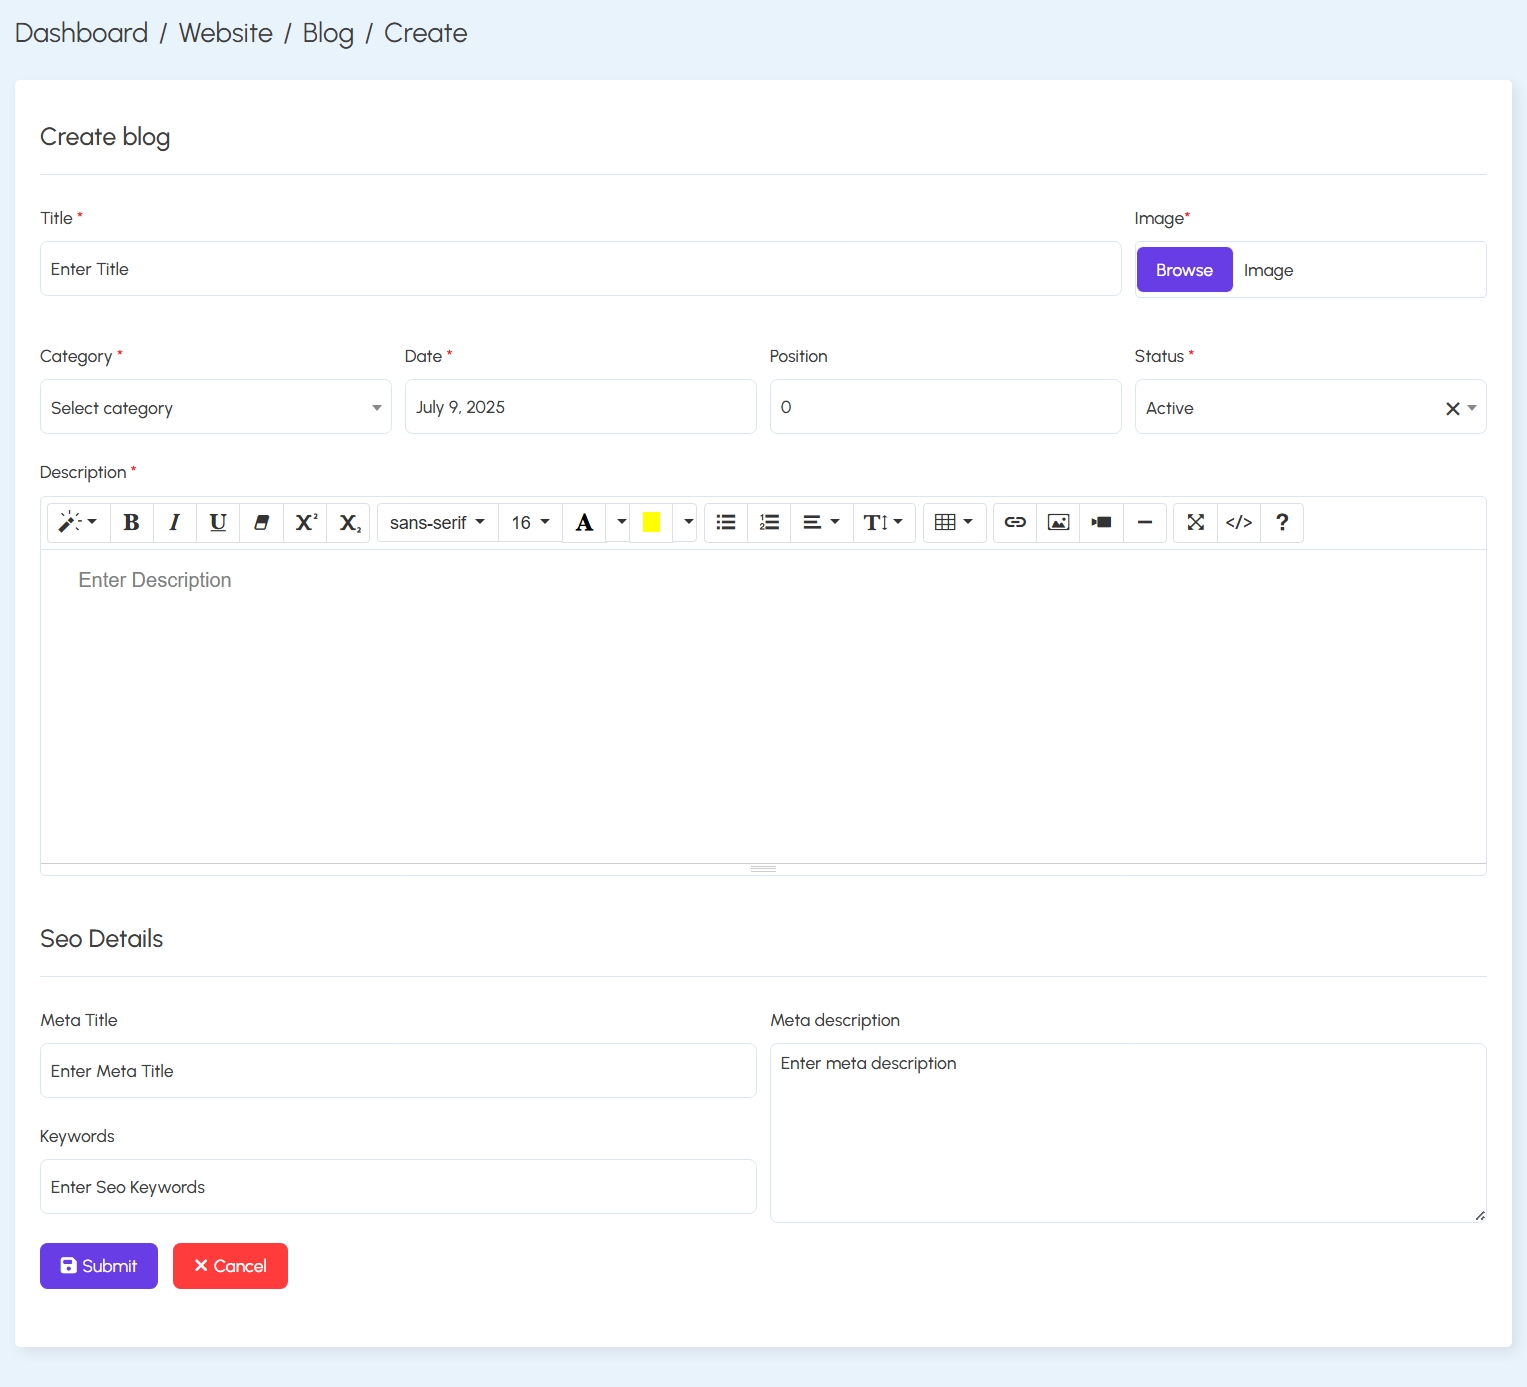Click the Enter Meta Title field
1527x1387 pixels.
398,1071
